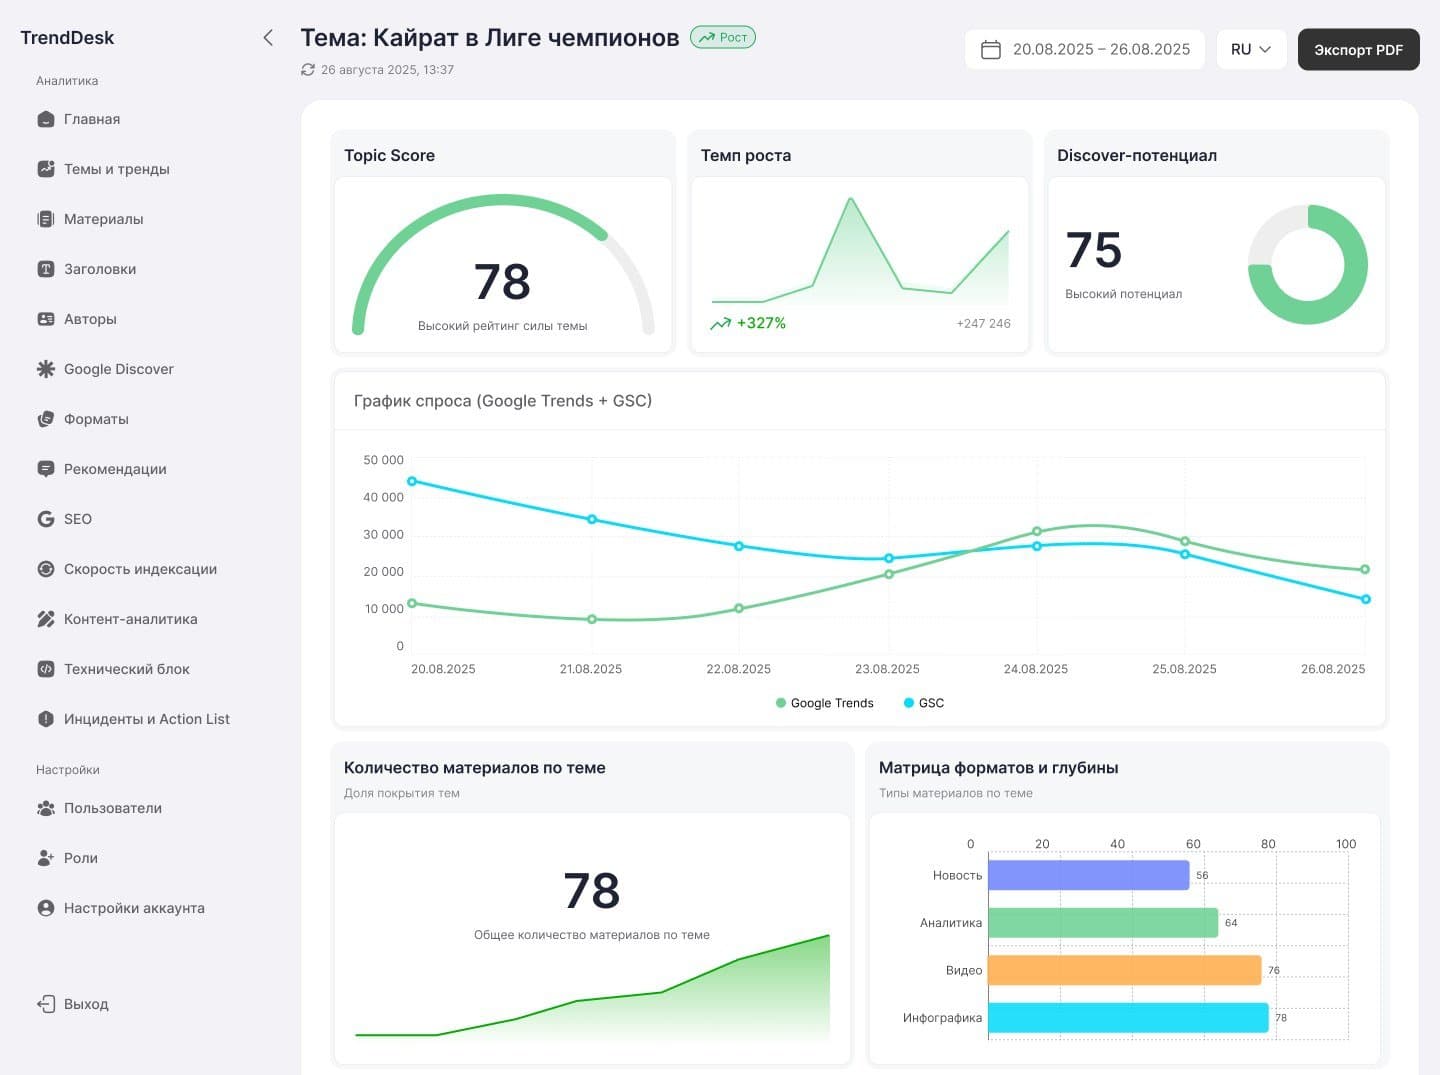The image size is (1440, 1075).
Task: Collapse the sidebar with the back chevron
Action: [x=268, y=38]
